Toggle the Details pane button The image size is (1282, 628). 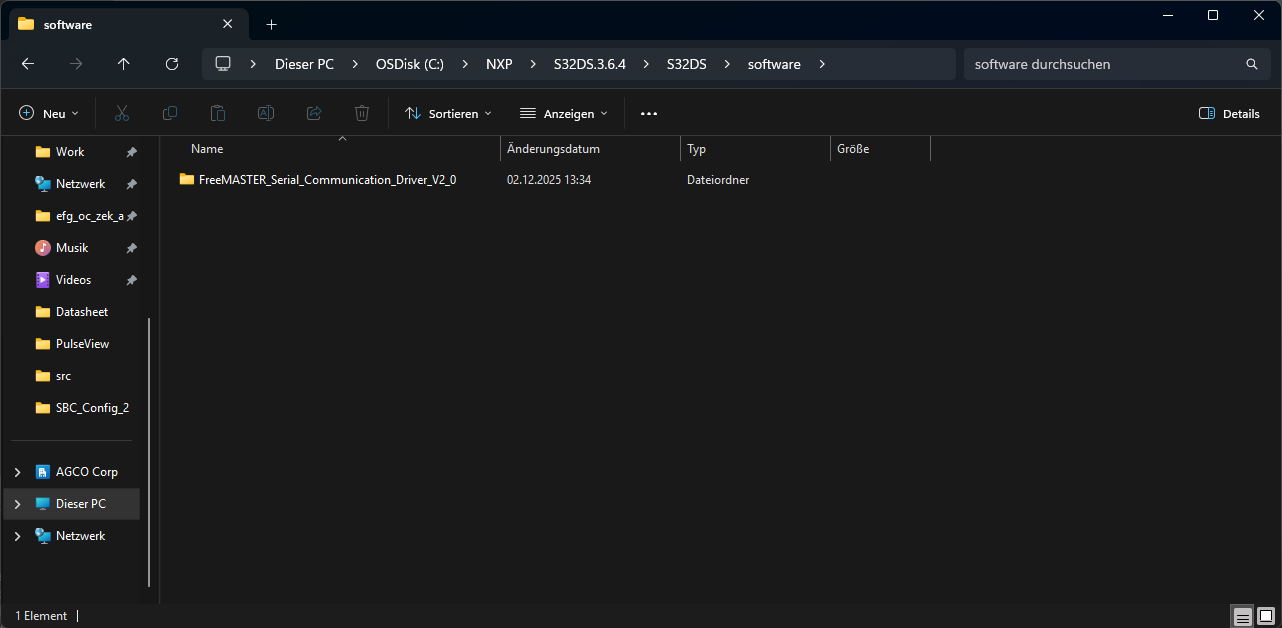tap(1229, 113)
